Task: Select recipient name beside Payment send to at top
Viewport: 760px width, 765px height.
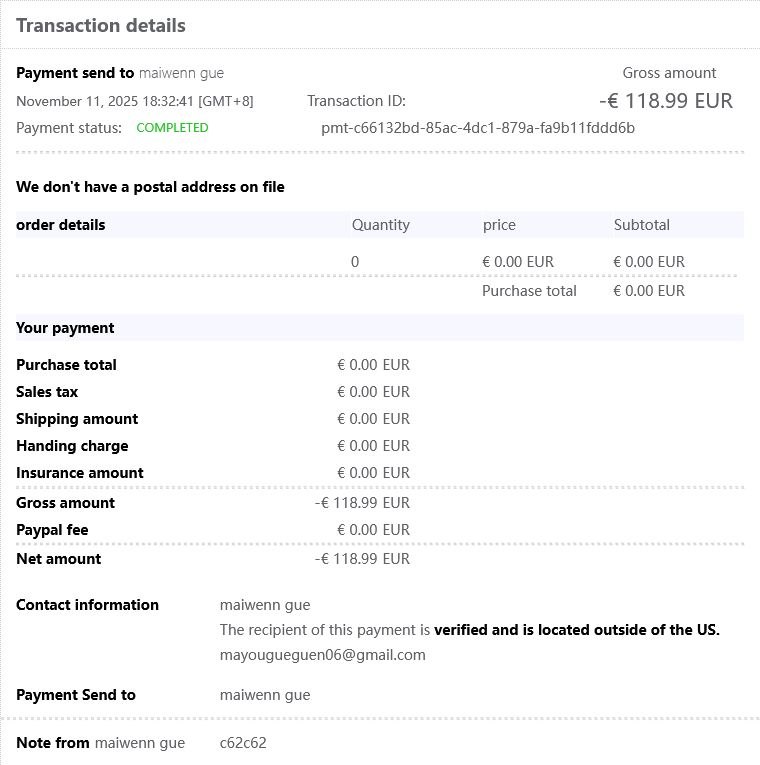Action: tap(181, 73)
